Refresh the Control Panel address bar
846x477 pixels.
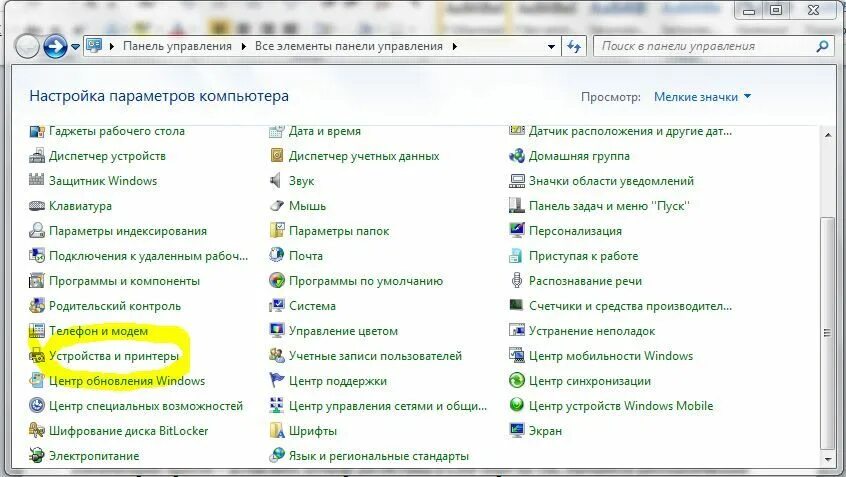tap(574, 47)
